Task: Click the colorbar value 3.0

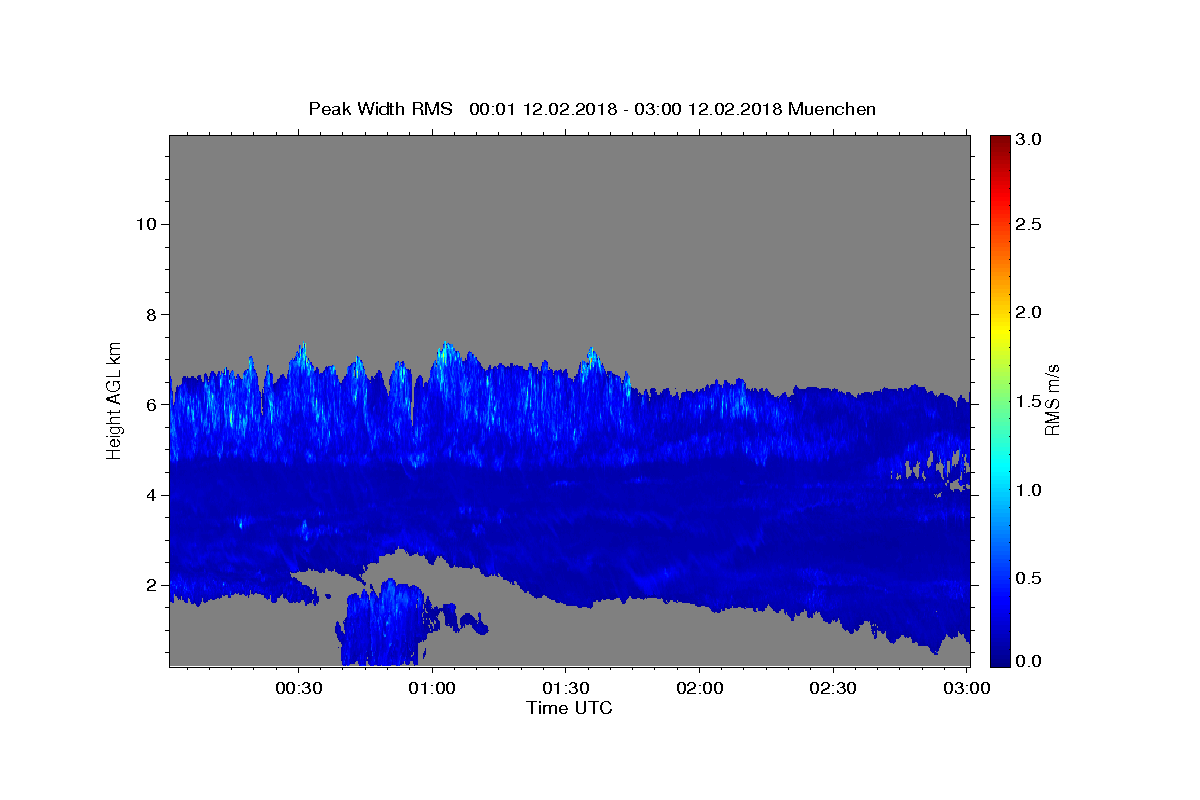Action: pyautogui.click(x=1030, y=140)
